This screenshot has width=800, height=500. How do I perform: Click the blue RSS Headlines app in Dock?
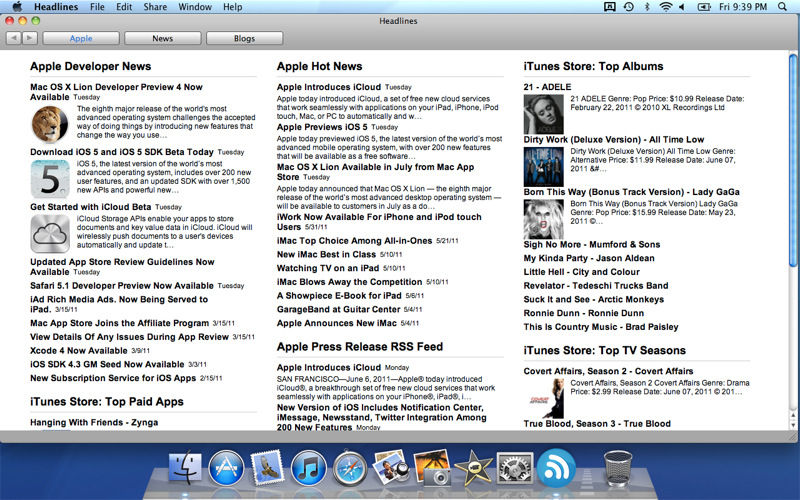(556, 467)
